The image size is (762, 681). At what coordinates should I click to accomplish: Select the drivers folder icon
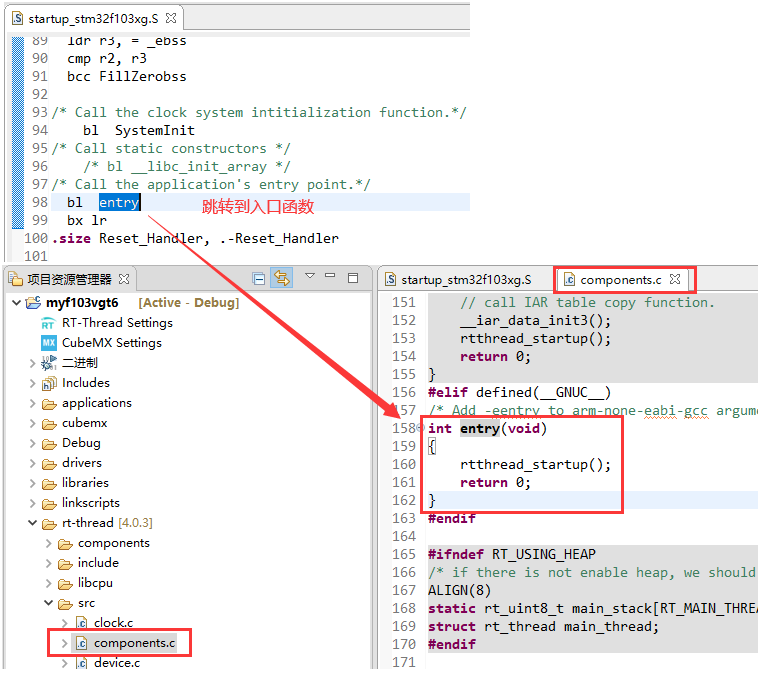click(x=49, y=464)
